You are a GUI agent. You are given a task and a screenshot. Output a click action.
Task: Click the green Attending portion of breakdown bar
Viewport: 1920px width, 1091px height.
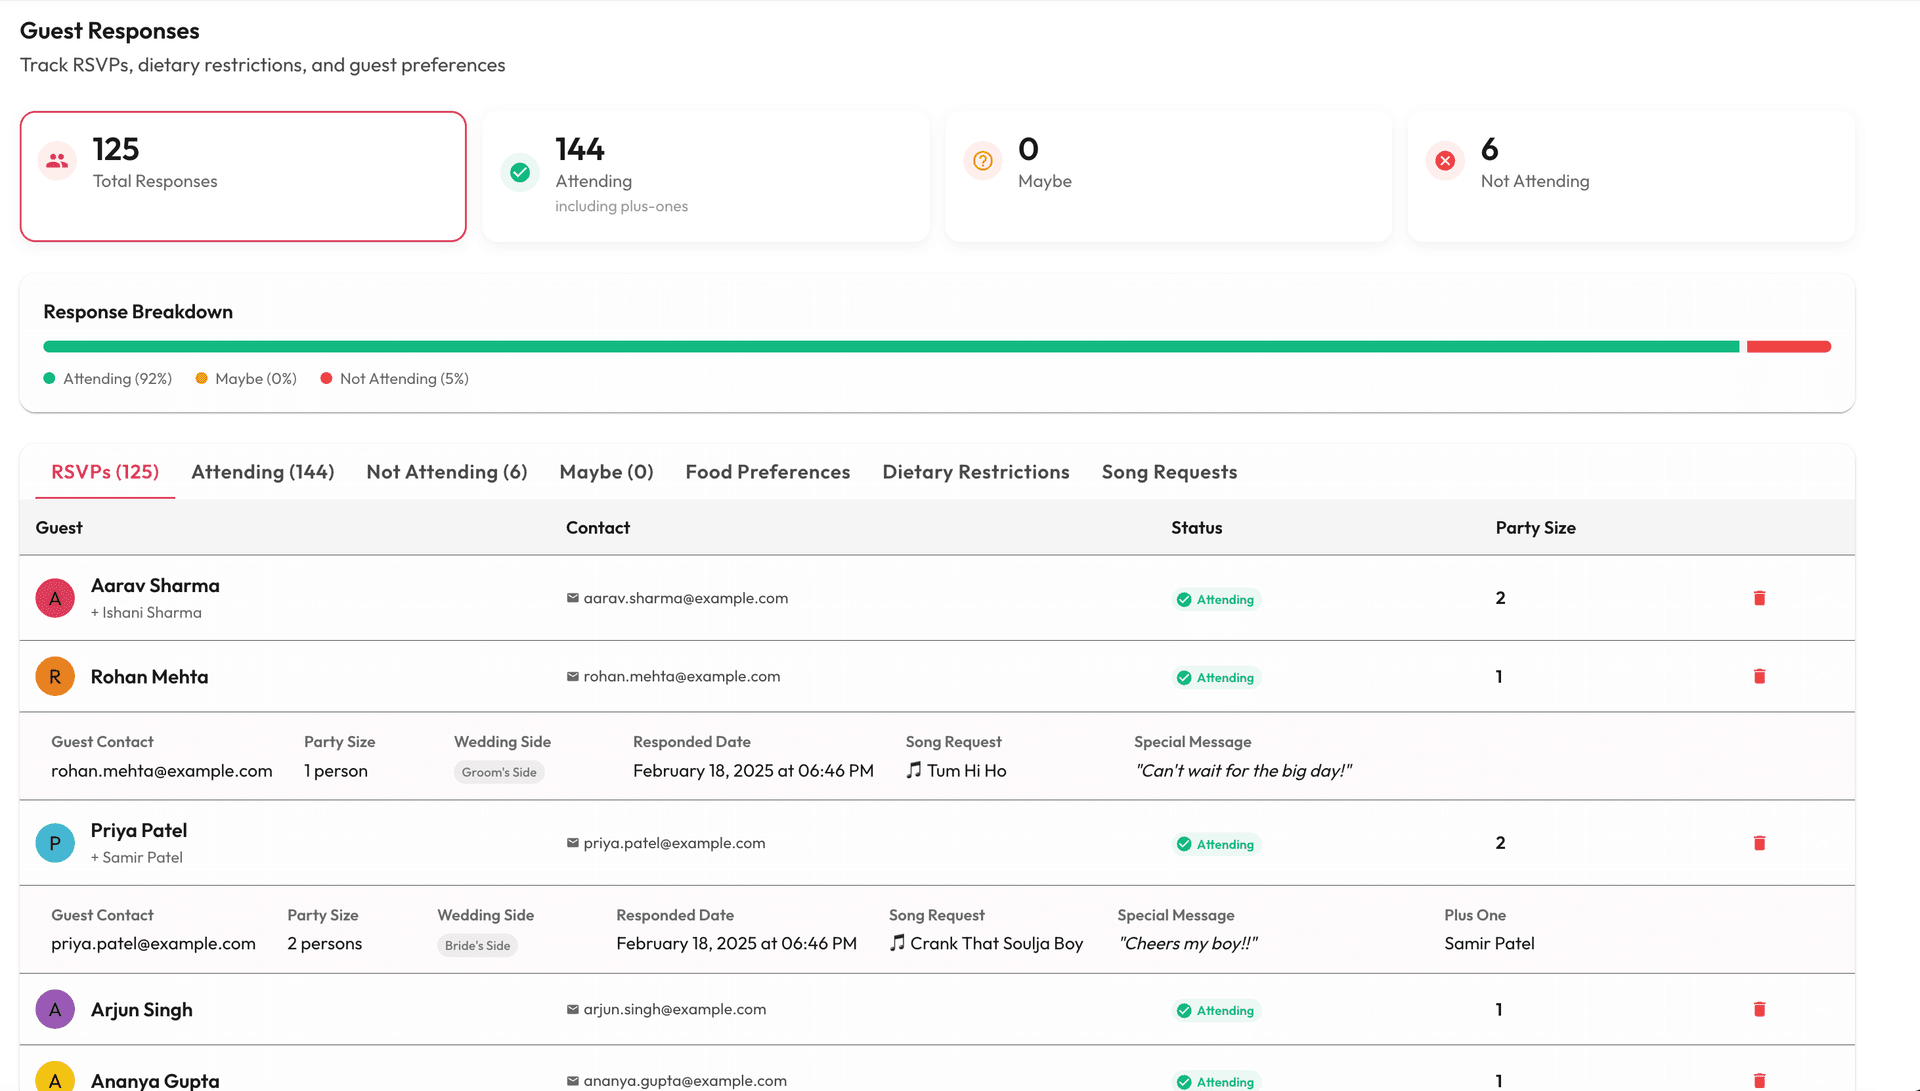890,347
